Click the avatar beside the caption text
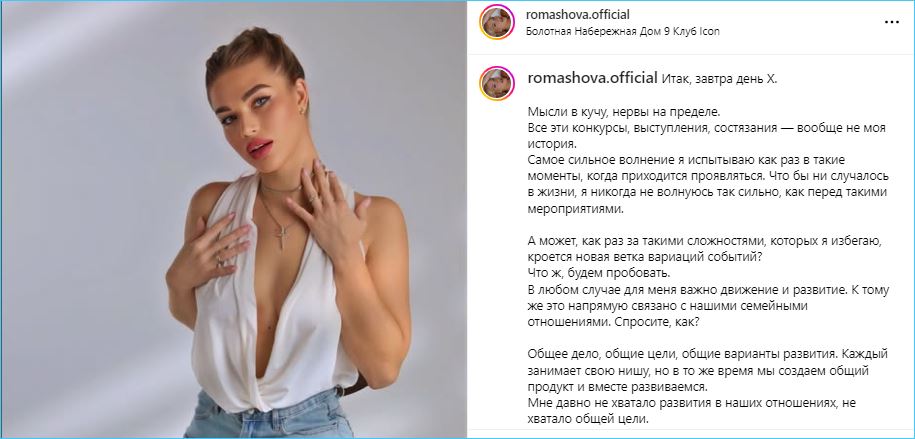 click(496, 83)
